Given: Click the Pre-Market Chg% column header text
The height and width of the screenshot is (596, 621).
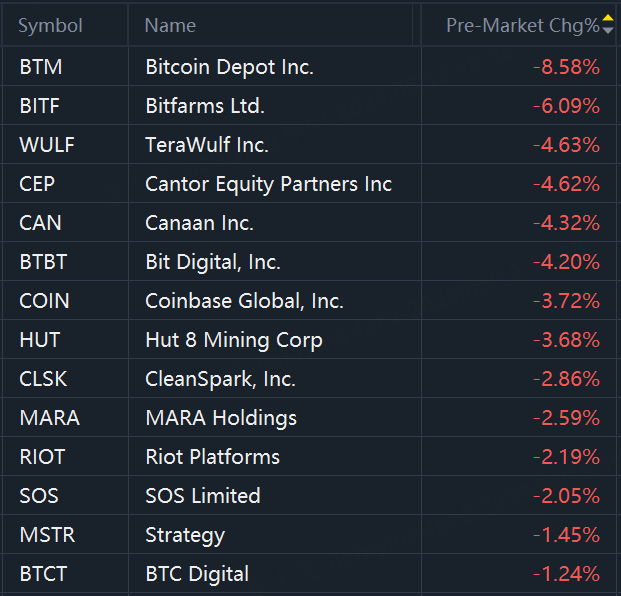Looking at the screenshot, I should [x=522, y=26].
